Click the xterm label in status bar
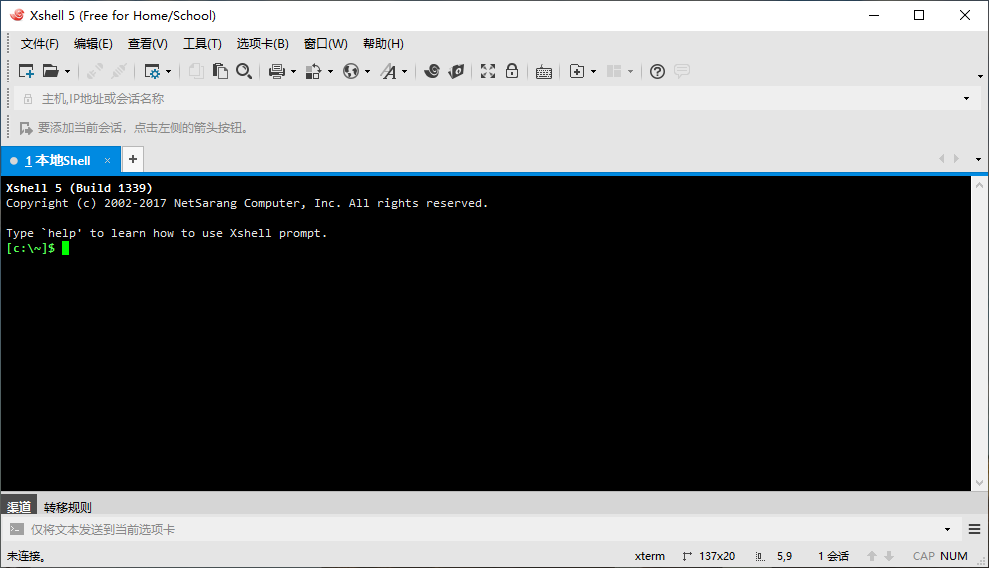The image size is (989, 568). tap(650, 556)
